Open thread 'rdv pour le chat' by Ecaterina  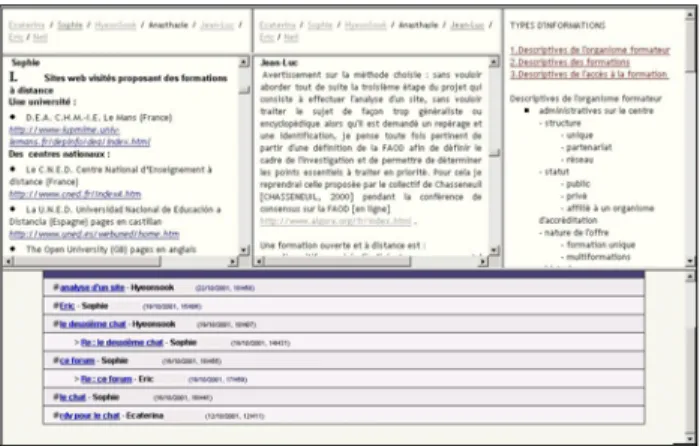click(89, 416)
